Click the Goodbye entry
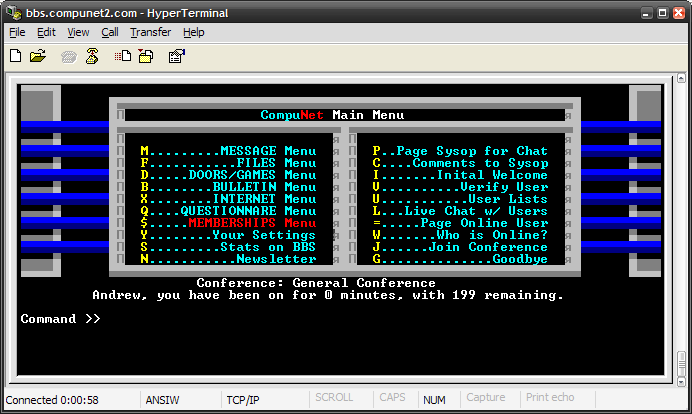Image resolution: width=692 pixels, height=414 pixels. tap(460, 259)
